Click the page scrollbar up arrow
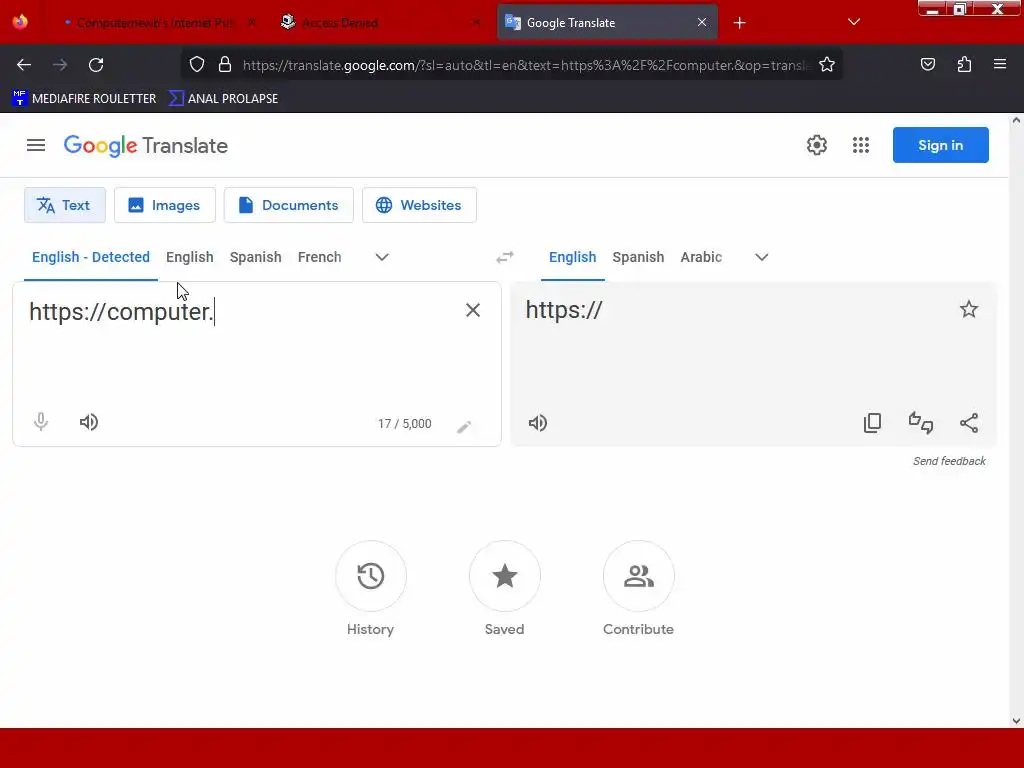The width and height of the screenshot is (1024, 768). (x=1016, y=120)
